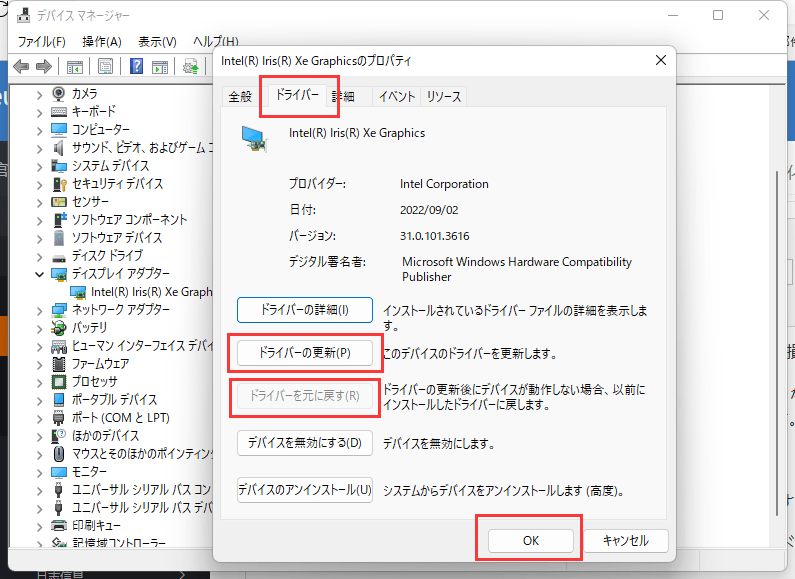Click the カメラ camera device icon
This screenshot has height=579, width=795.
click(x=60, y=93)
